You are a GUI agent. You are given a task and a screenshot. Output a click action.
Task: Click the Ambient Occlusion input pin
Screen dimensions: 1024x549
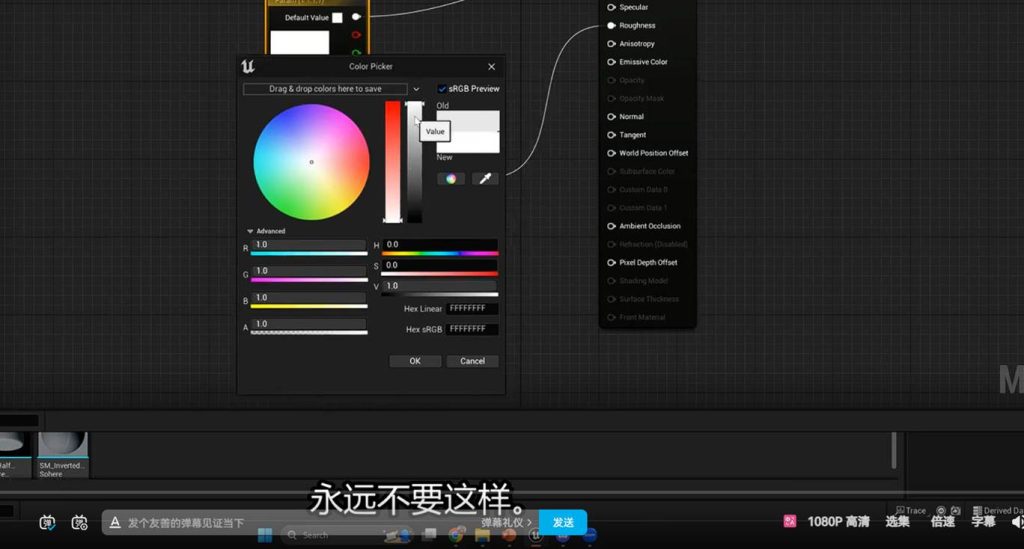tap(611, 226)
